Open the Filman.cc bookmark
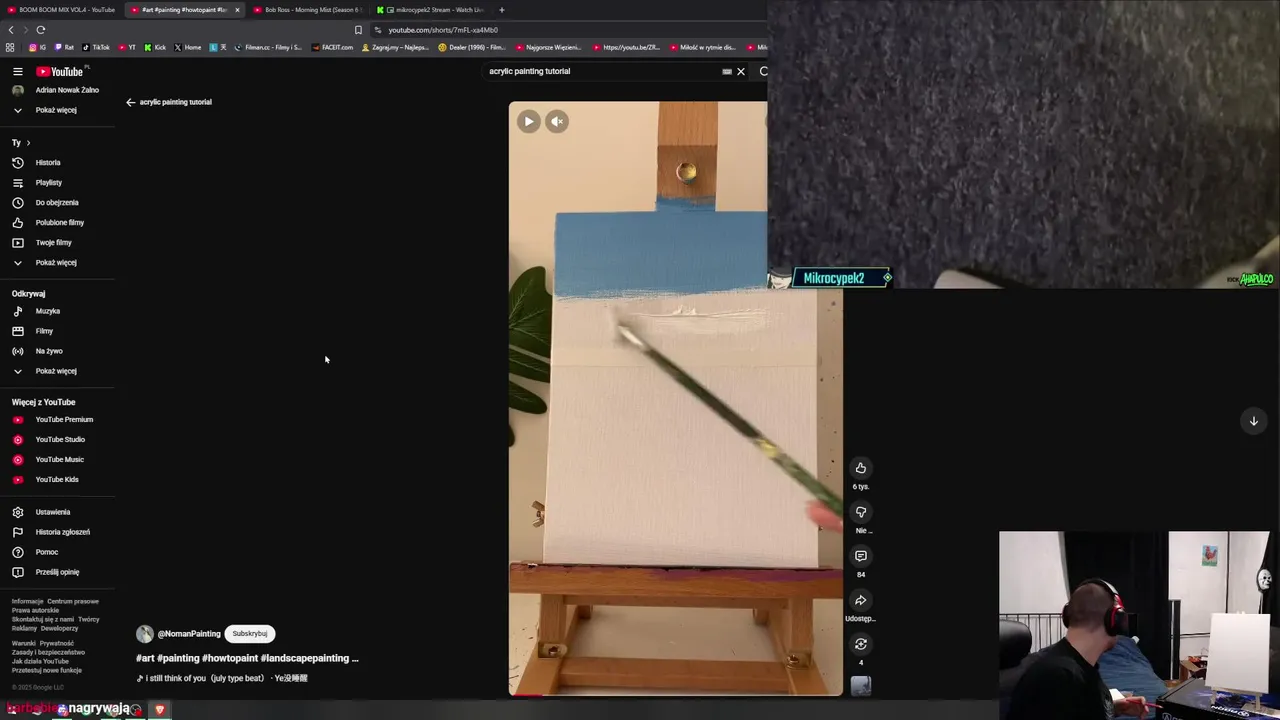Viewport: 1280px width, 720px height. [x=267, y=47]
